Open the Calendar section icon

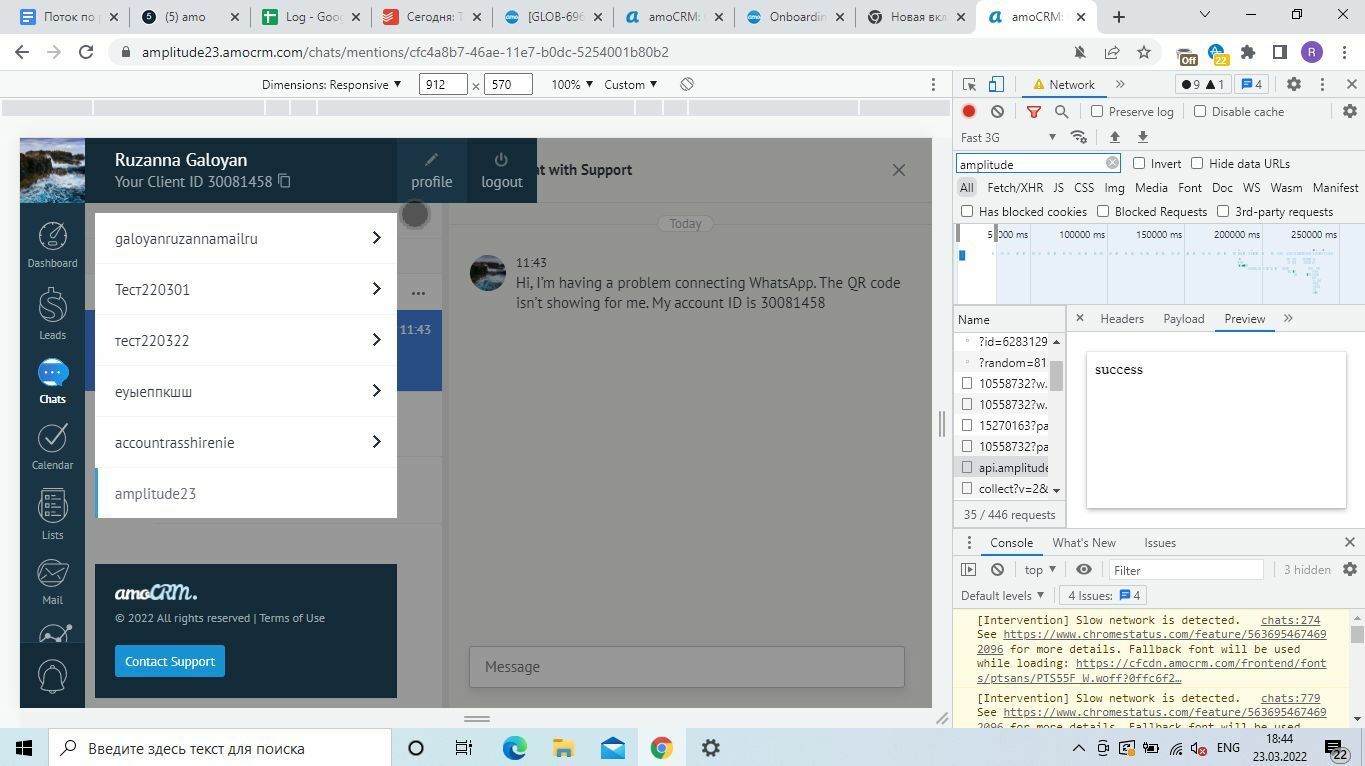pos(52,446)
